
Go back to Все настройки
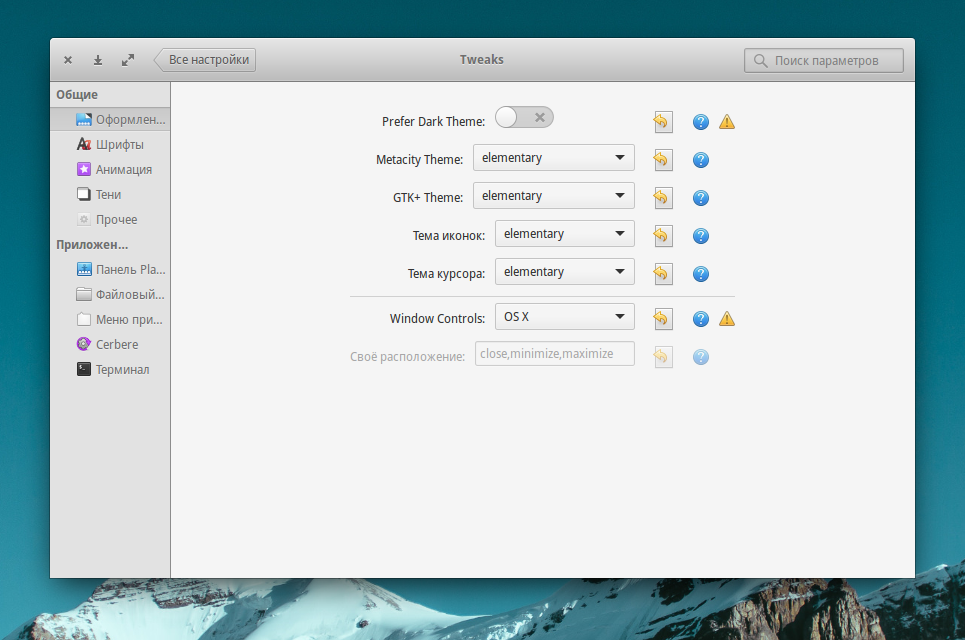[205, 60]
